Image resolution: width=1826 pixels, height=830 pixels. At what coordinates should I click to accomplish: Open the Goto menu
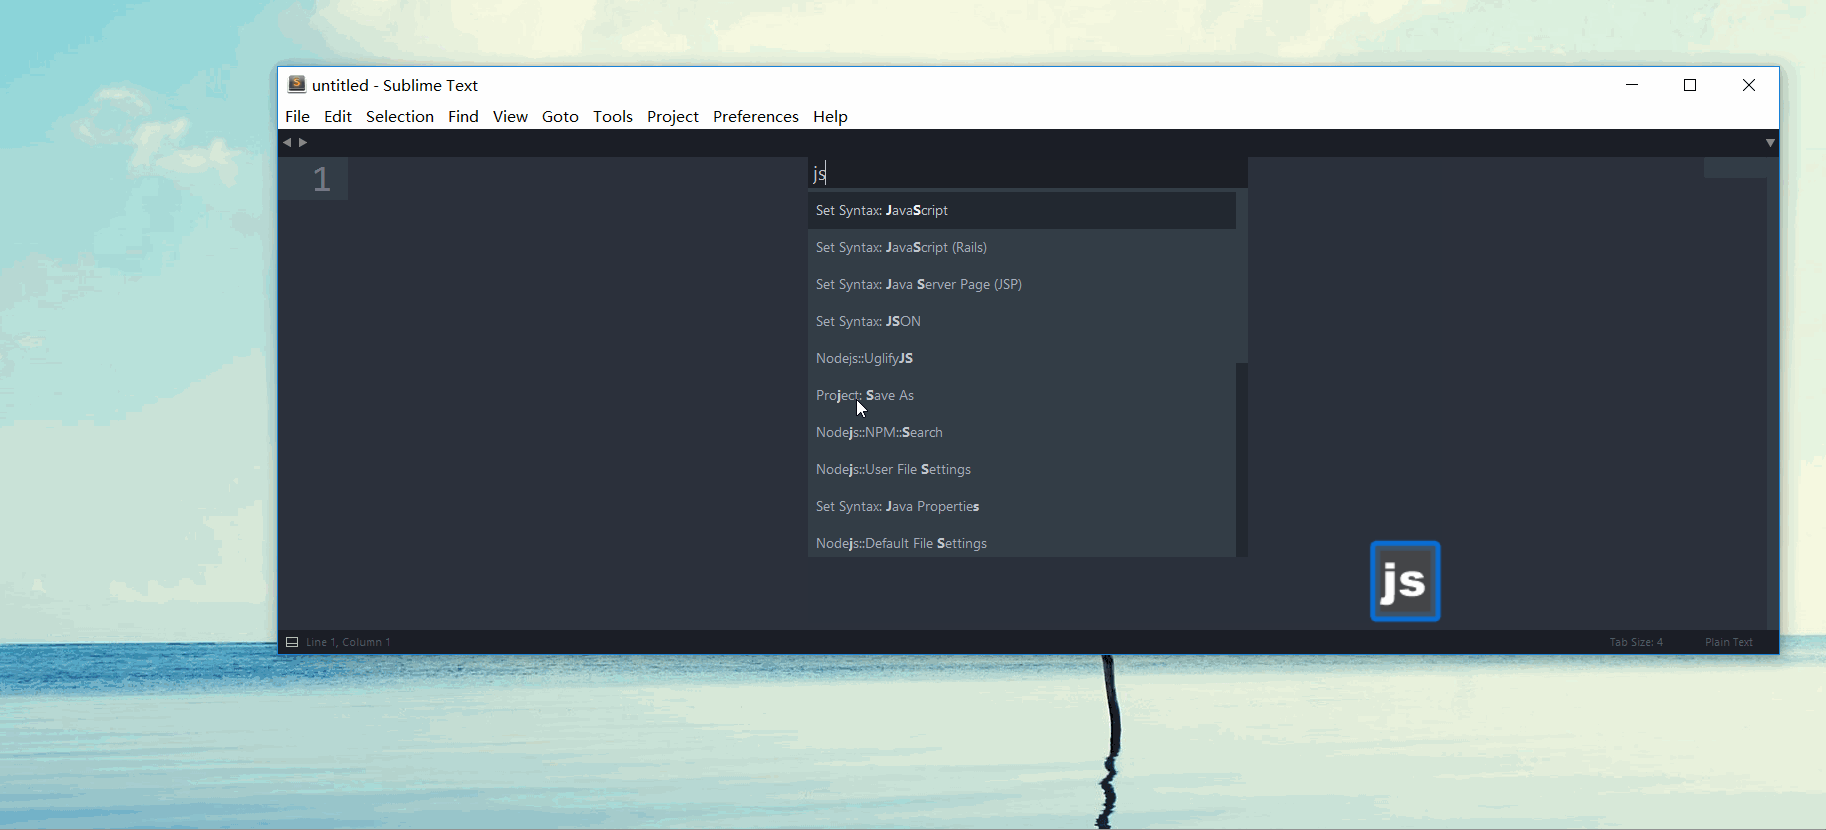[x=560, y=116]
